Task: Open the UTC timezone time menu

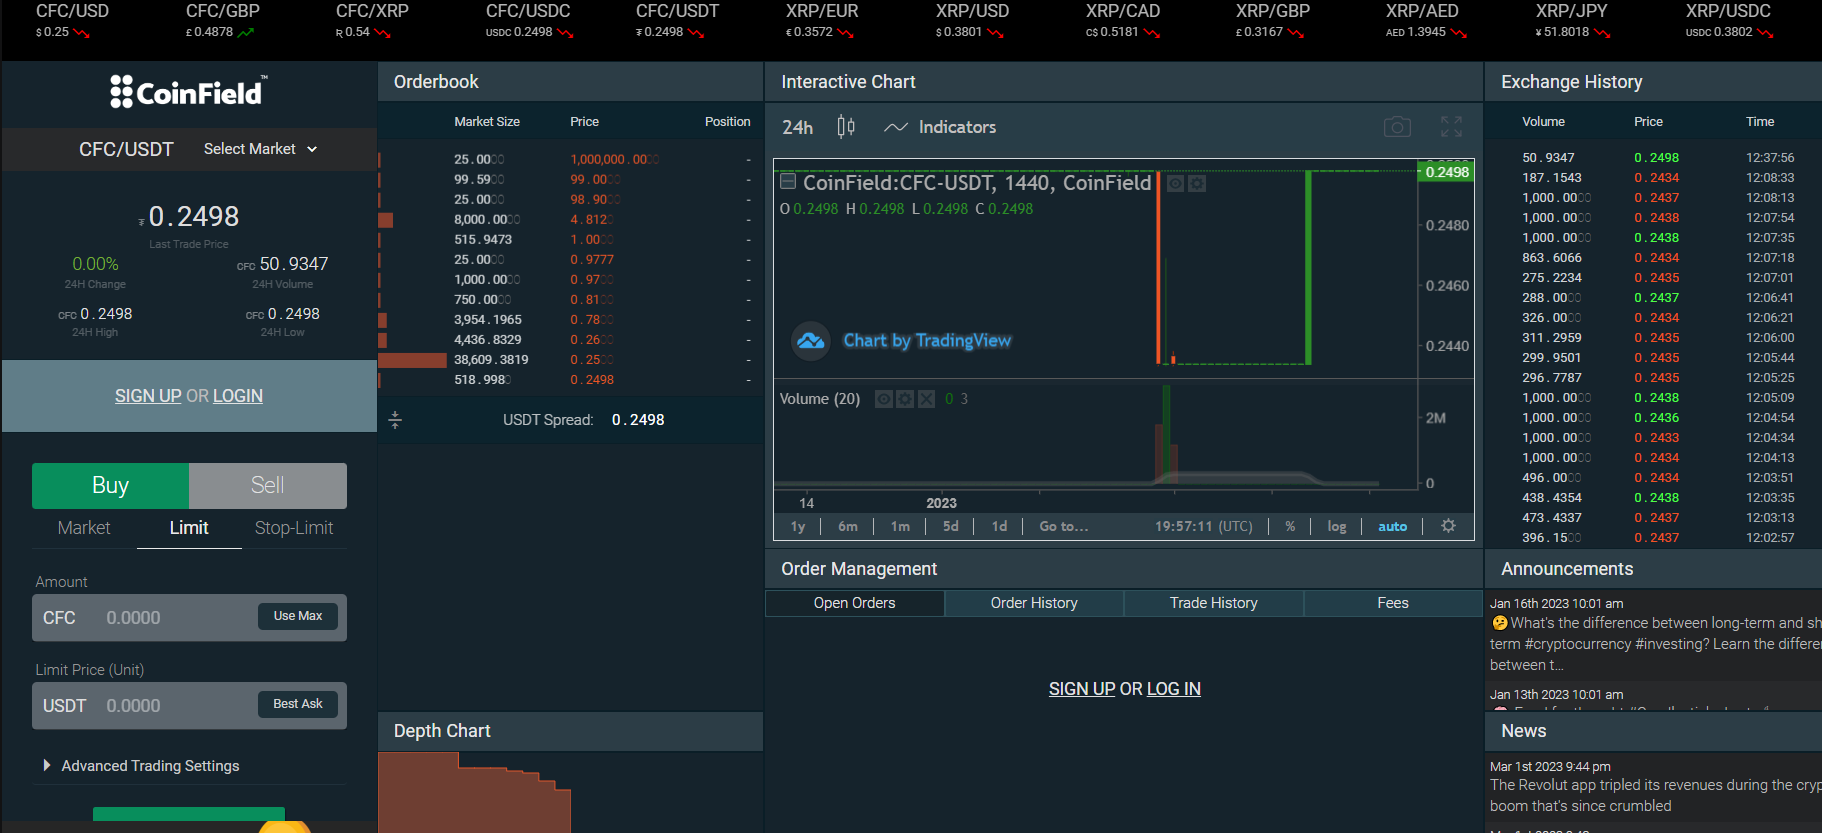Action: [1204, 526]
